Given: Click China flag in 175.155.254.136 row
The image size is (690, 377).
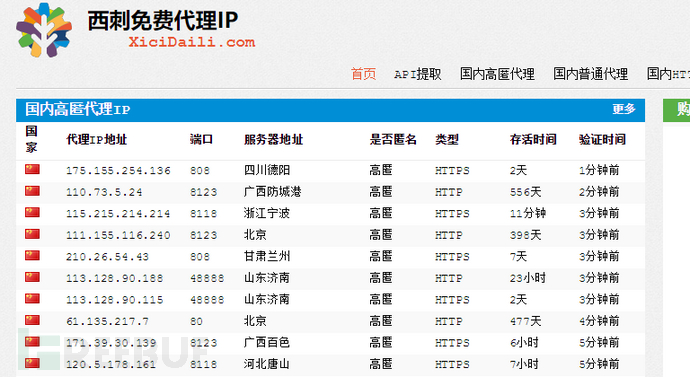Looking at the screenshot, I should pos(32,169).
